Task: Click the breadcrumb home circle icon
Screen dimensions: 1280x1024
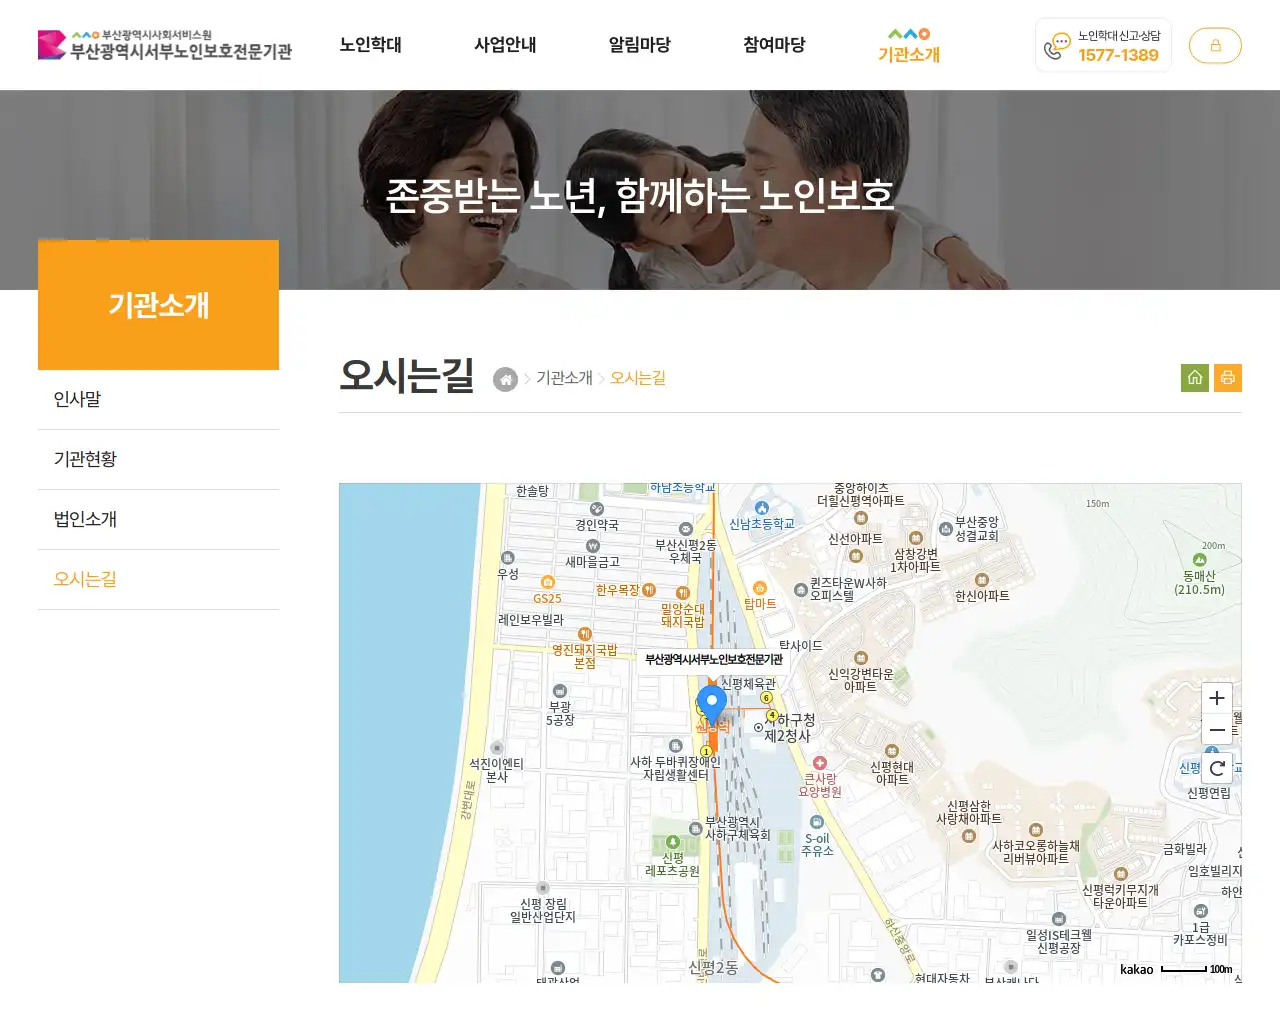Action: [x=505, y=379]
